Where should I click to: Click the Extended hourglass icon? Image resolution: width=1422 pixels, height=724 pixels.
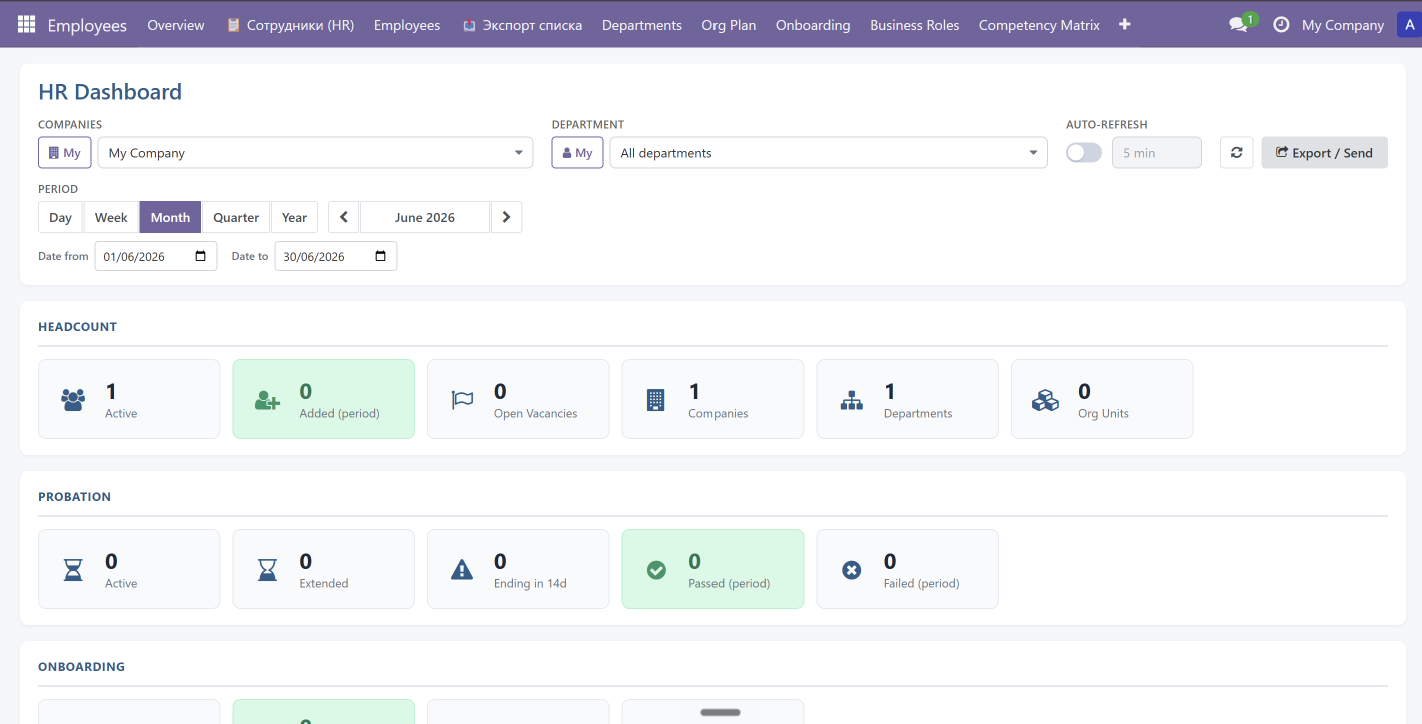[267, 570]
